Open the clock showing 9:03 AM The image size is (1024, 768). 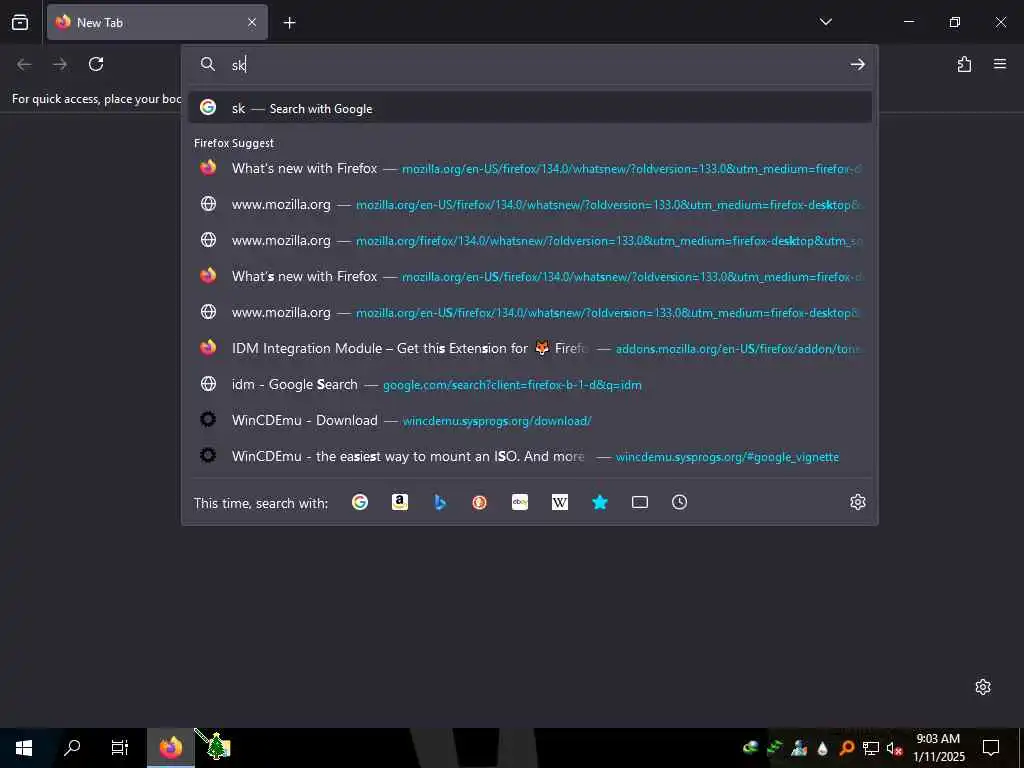coord(938,748)
